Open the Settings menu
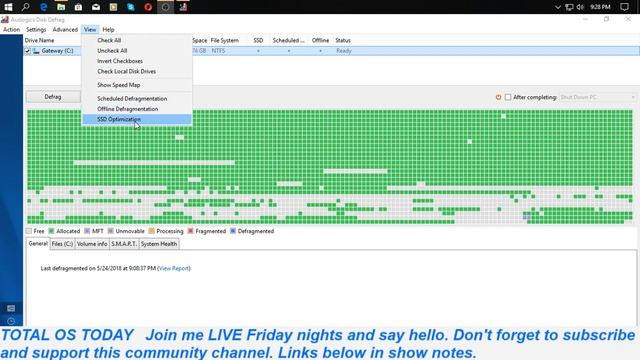The width and height of the screenshot is (640, 360). tap(36, 30)
